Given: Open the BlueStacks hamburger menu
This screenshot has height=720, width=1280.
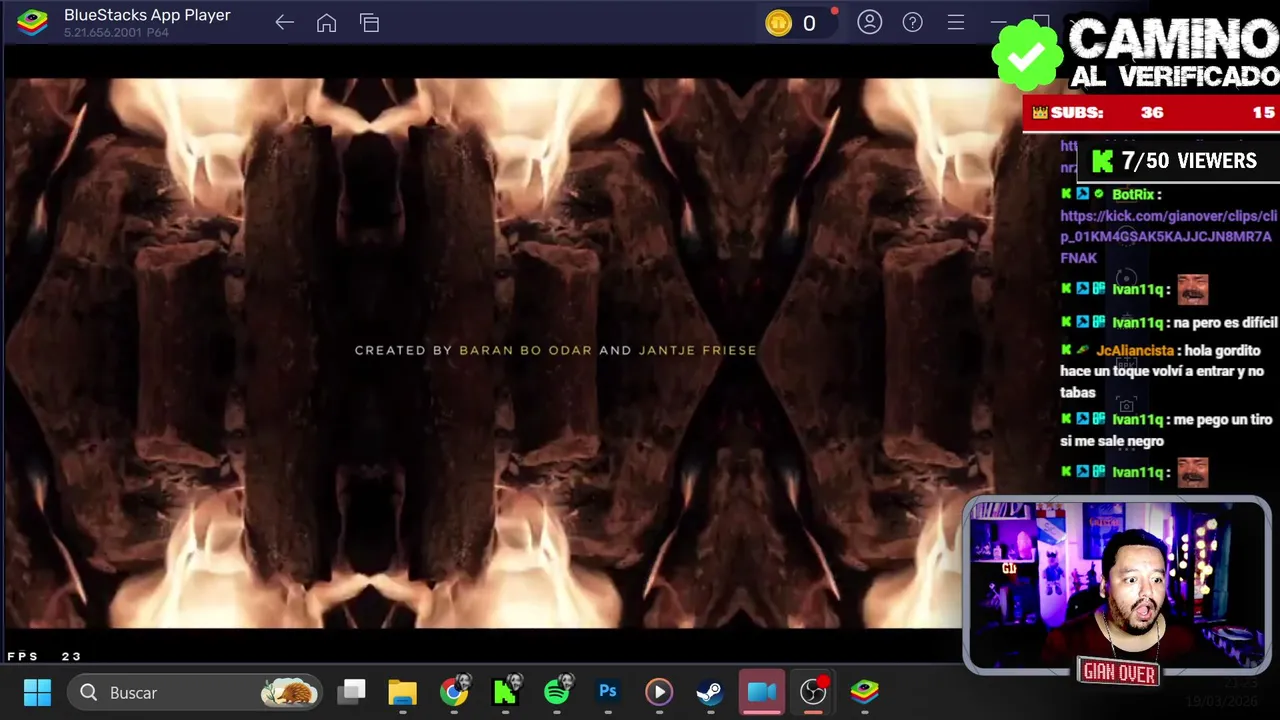Looking at the screenshot, I should (955, 22).
